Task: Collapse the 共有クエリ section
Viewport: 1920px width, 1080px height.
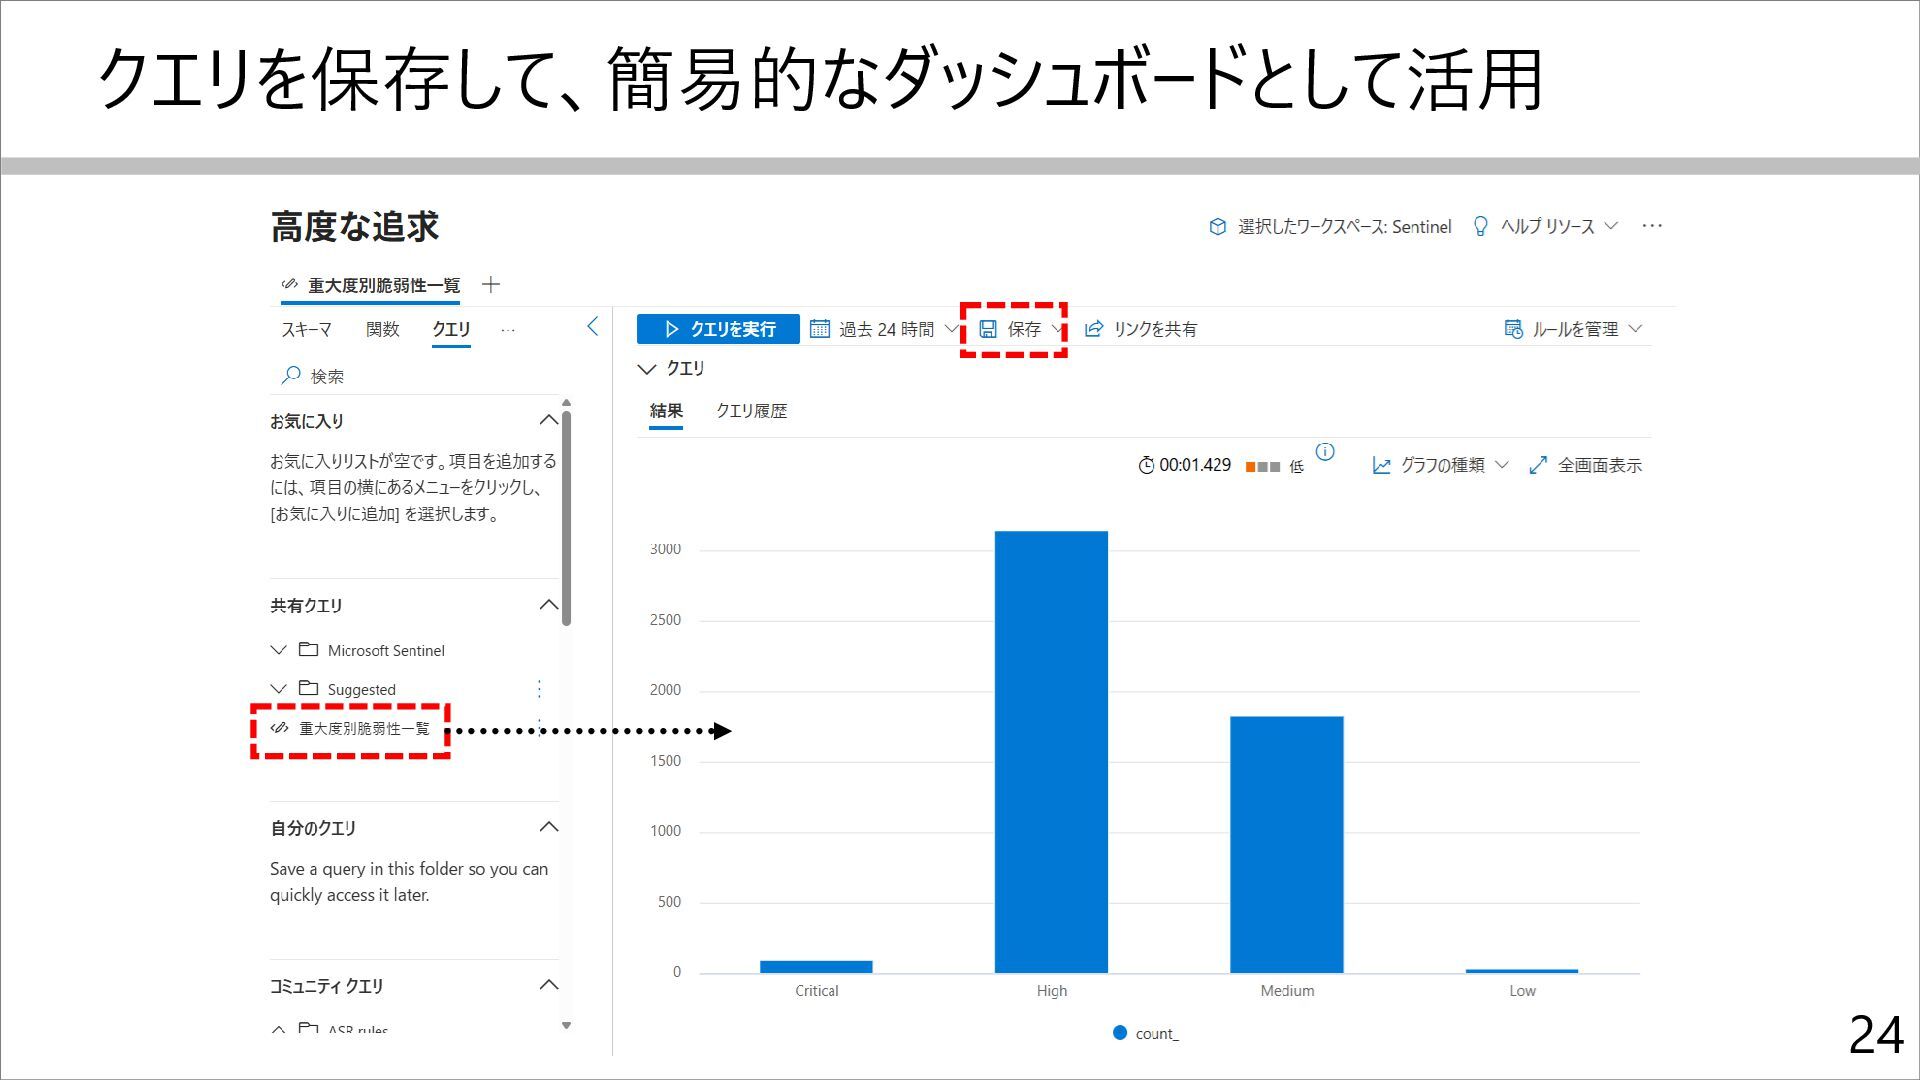Action: pos(548,605)
